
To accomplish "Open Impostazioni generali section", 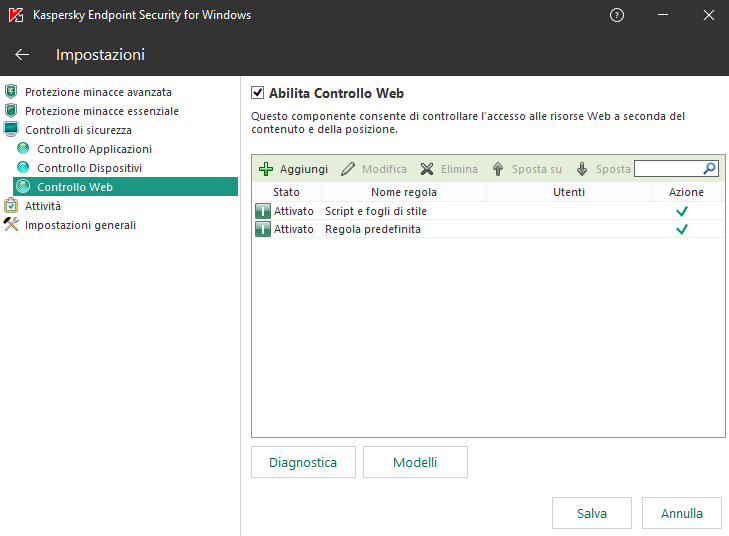I will click(80, 225).
